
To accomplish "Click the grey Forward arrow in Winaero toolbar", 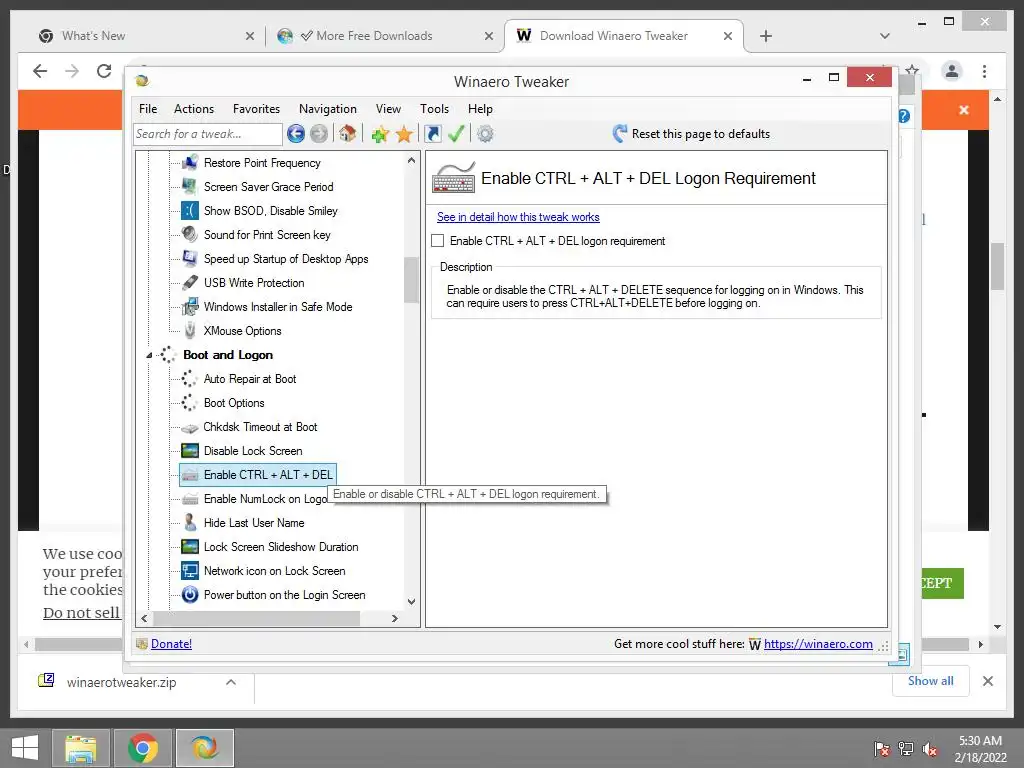I will 319,134.
